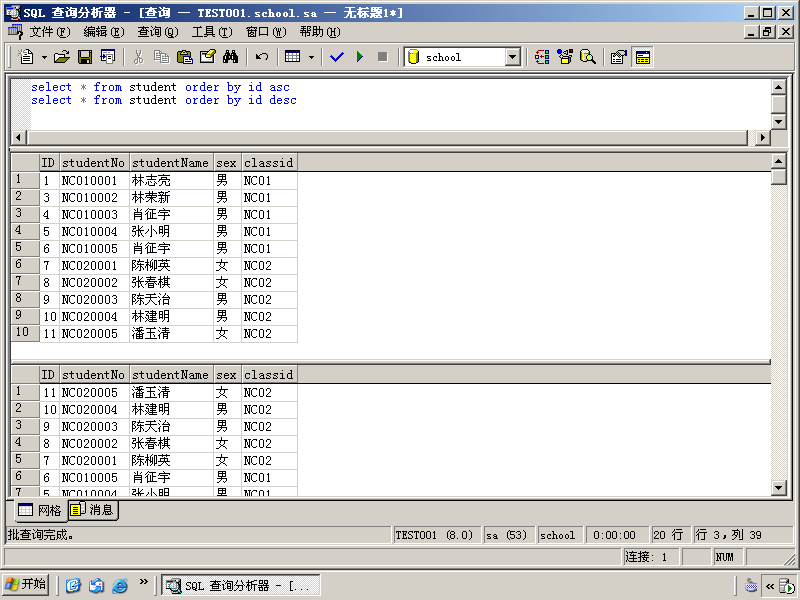Click the Save floppy disk icon
The image size is (800, 600).
[85, 57]
